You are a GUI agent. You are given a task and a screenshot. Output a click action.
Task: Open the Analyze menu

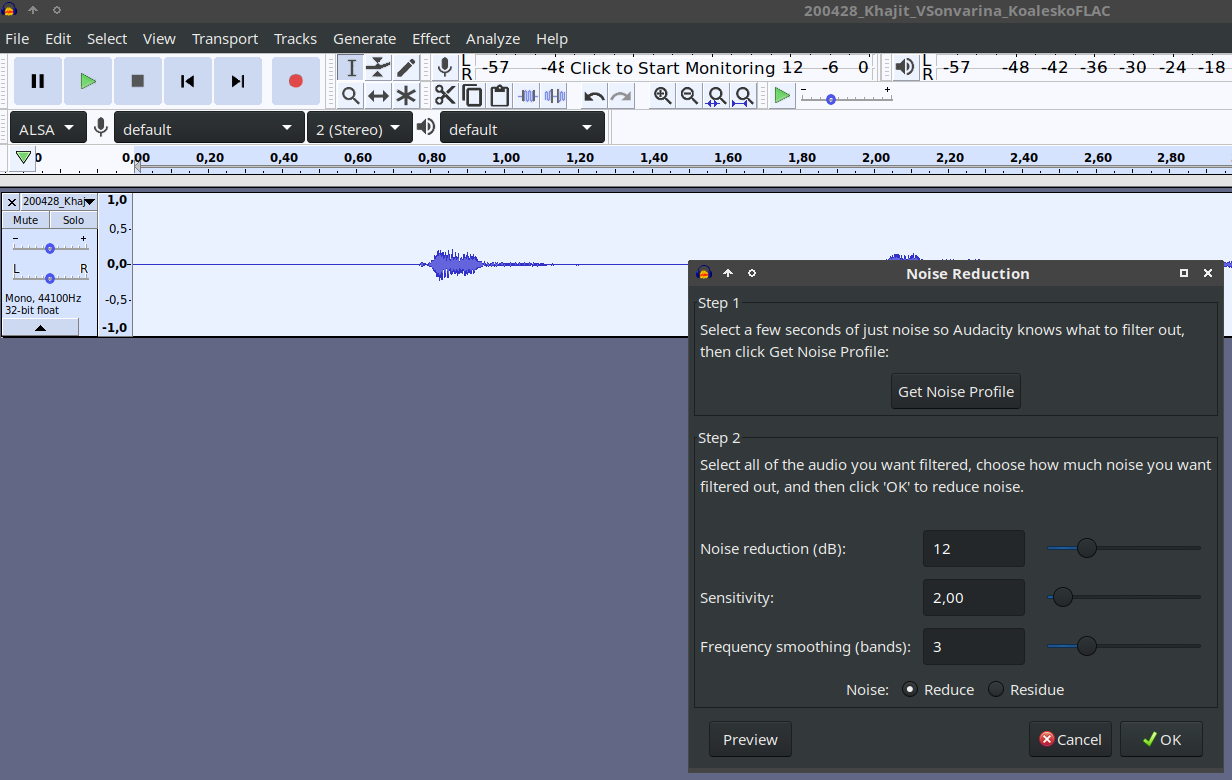coord(492,39)
